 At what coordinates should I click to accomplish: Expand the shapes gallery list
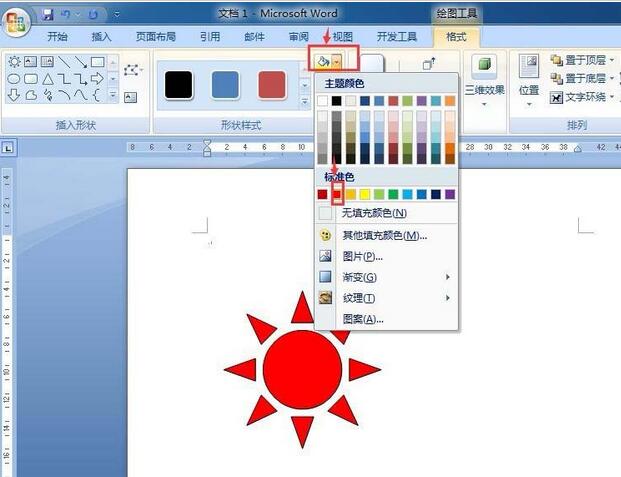113,95
